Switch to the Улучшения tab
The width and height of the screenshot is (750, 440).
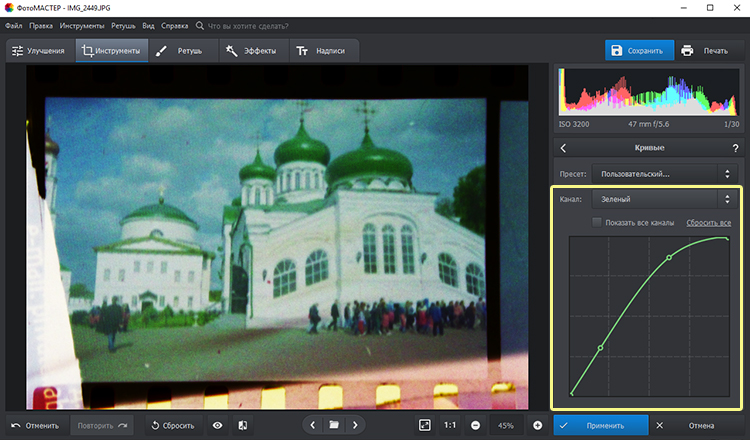[39, 50]
